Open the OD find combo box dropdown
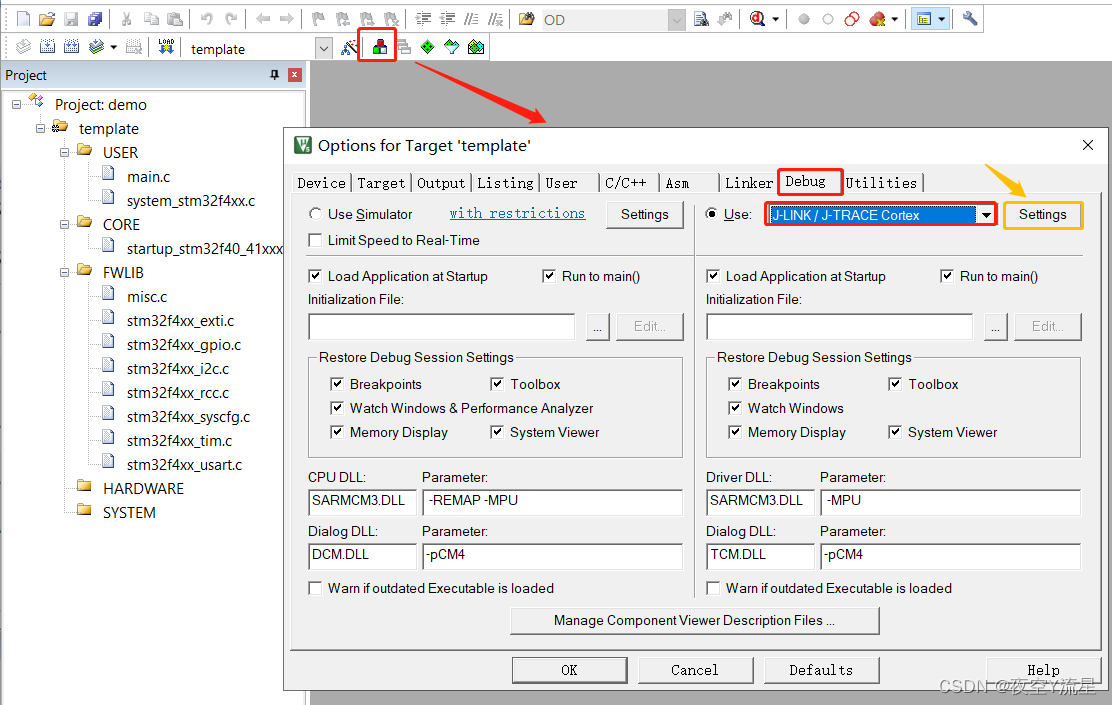Screen dimensions: 1112x705 point(677,20)
